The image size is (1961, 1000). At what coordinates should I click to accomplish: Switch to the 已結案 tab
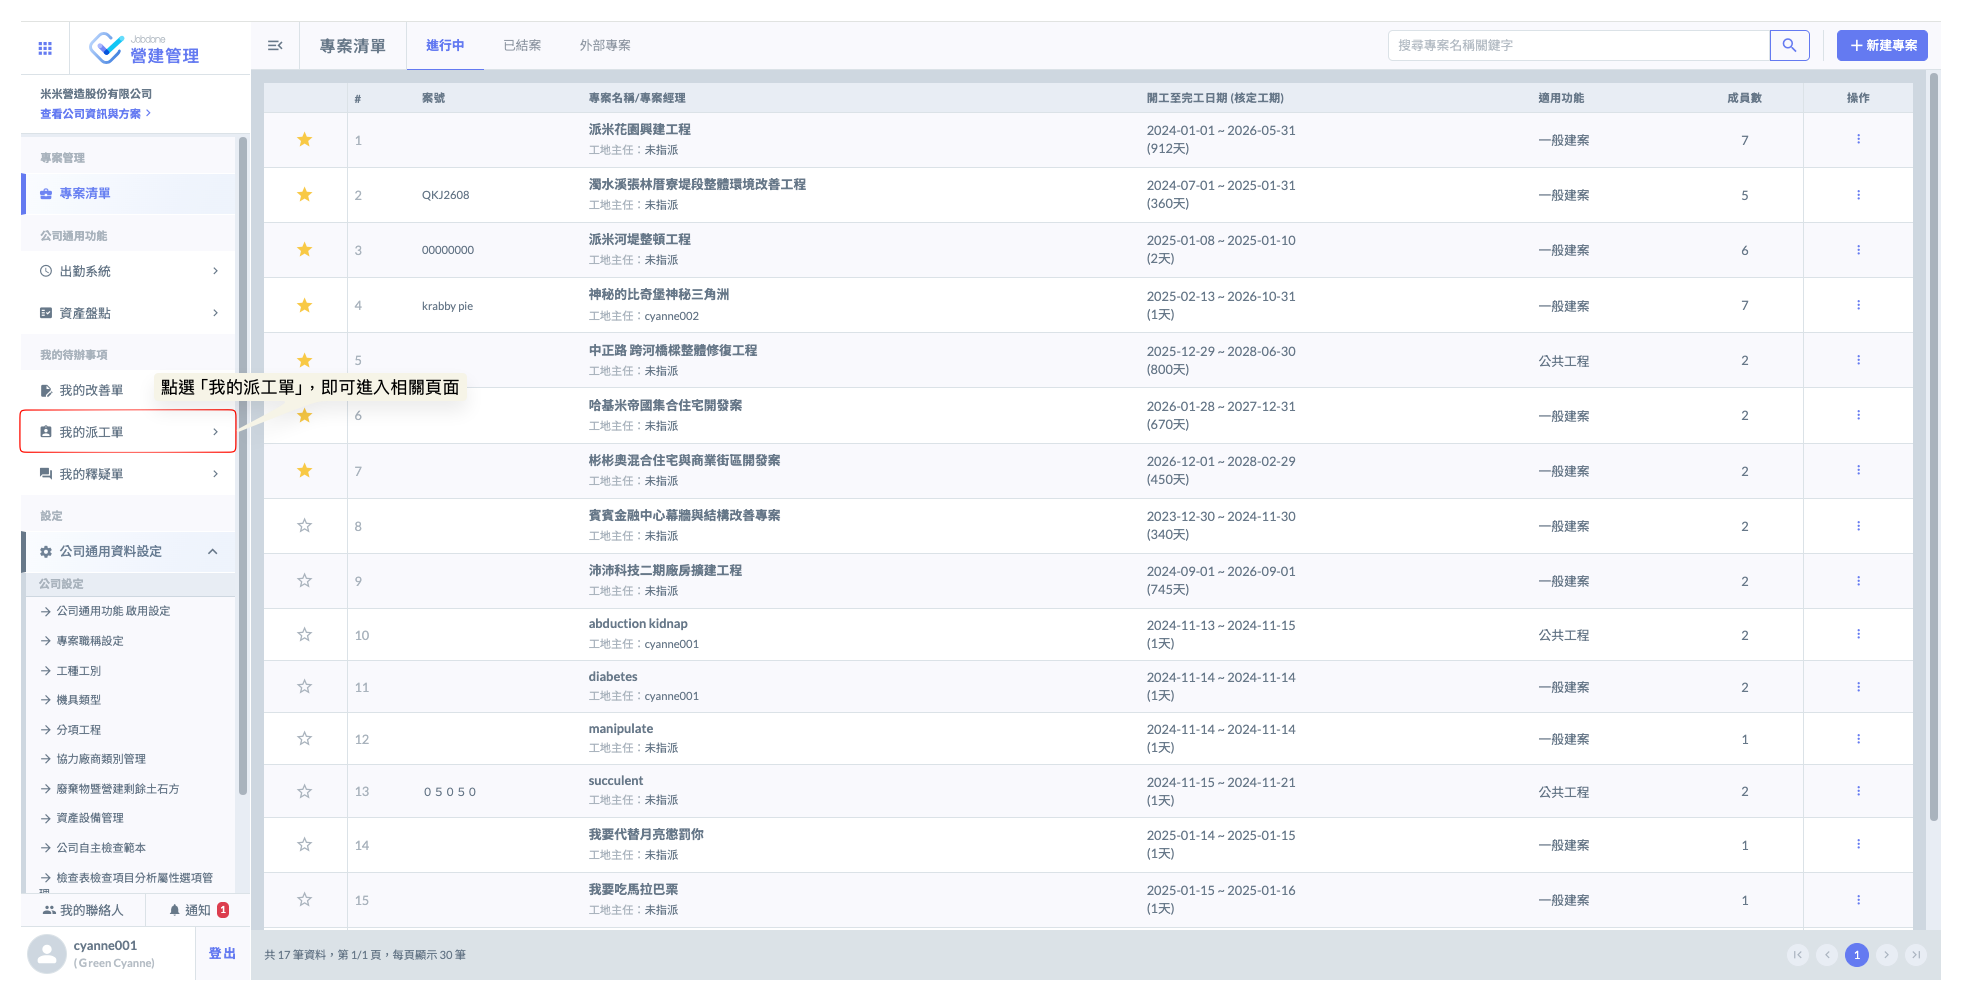coord(522,46)
